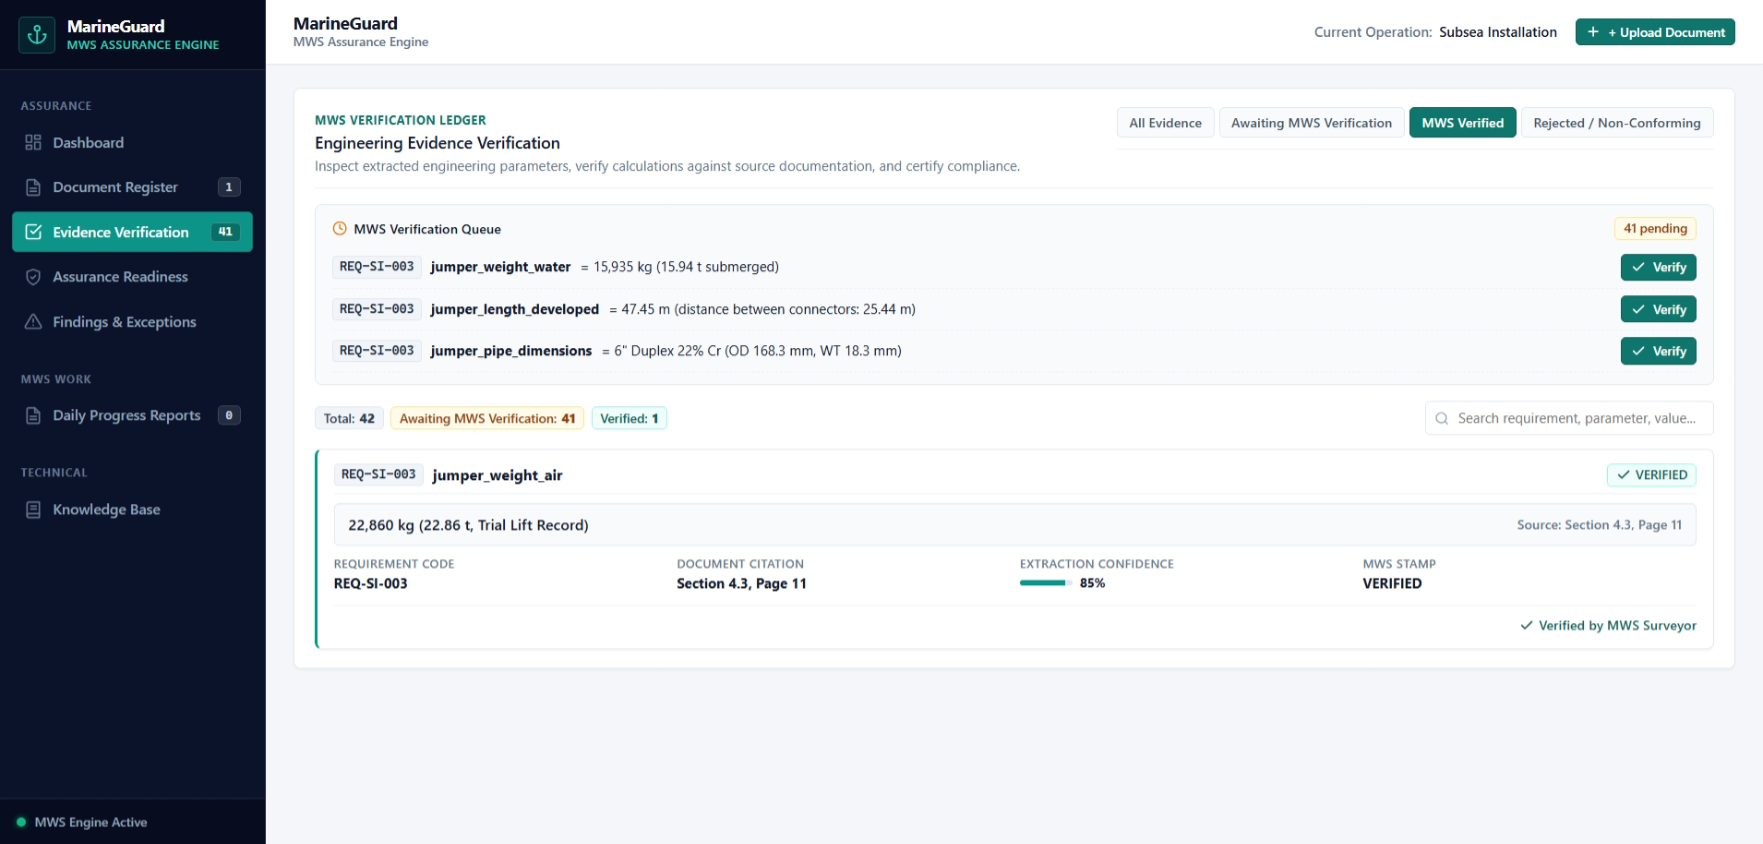The height and width of the screenshot is (844, 1763).
Task: Click the magnifier icon in search box
Action: [1442, 418]
